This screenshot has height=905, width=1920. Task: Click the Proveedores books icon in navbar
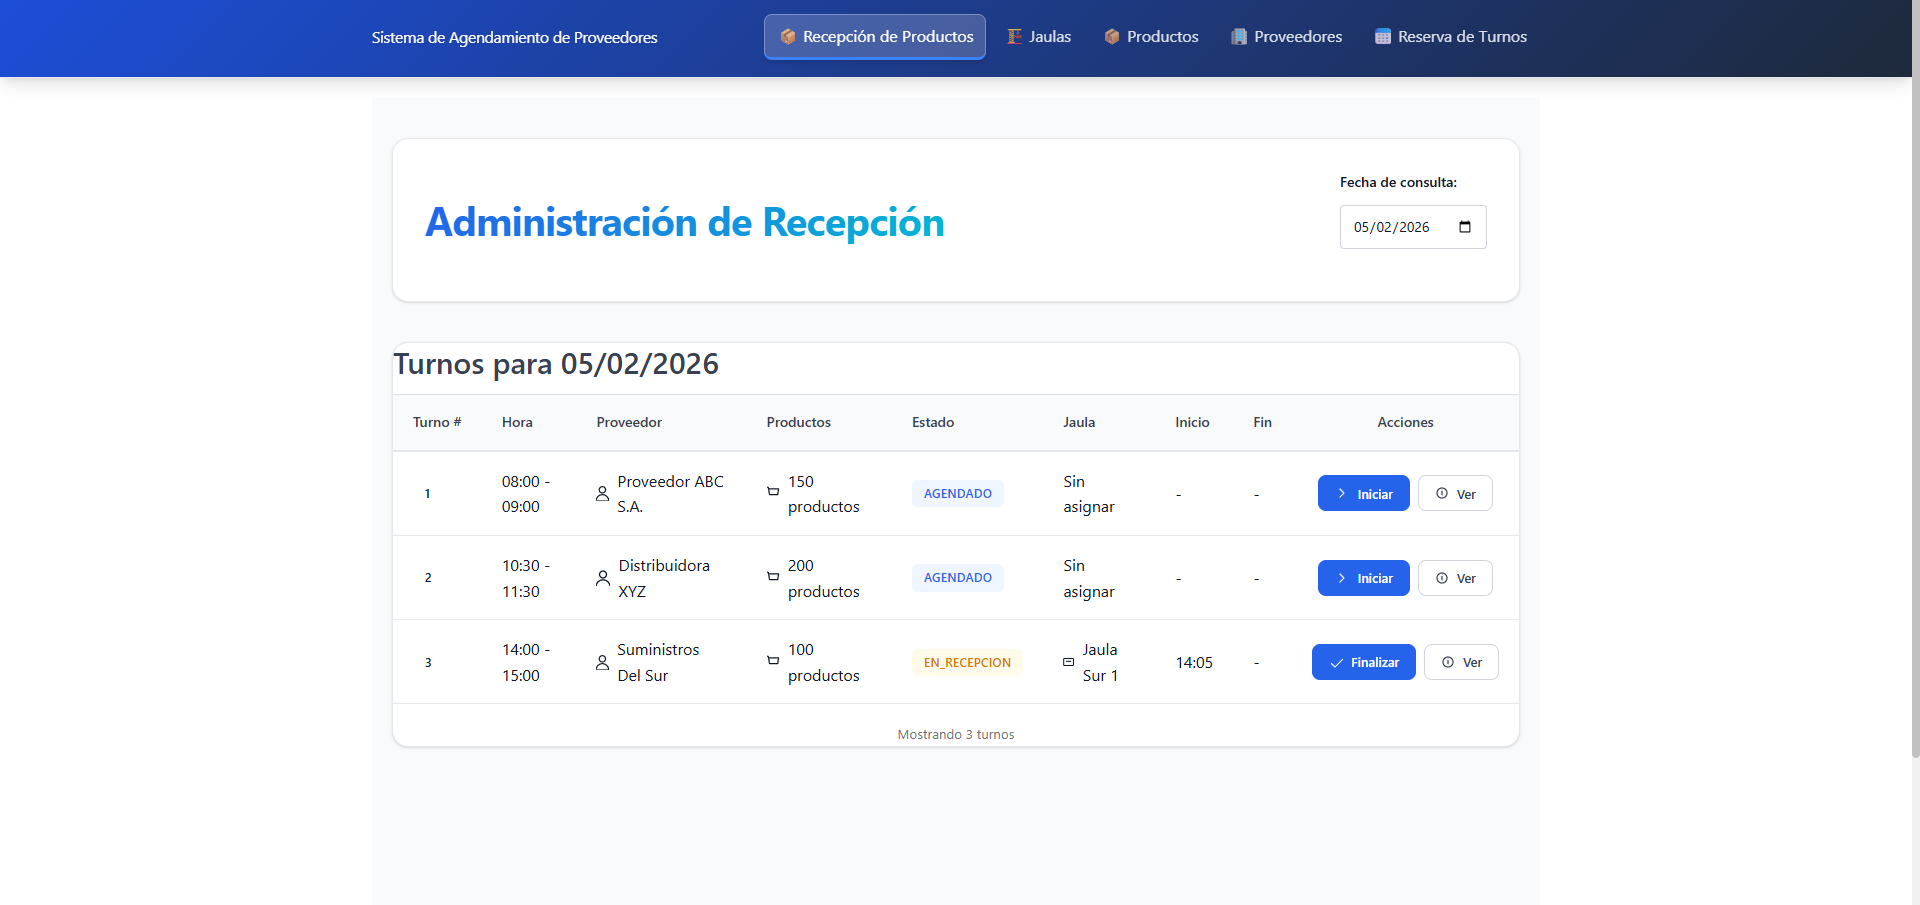1237,36
